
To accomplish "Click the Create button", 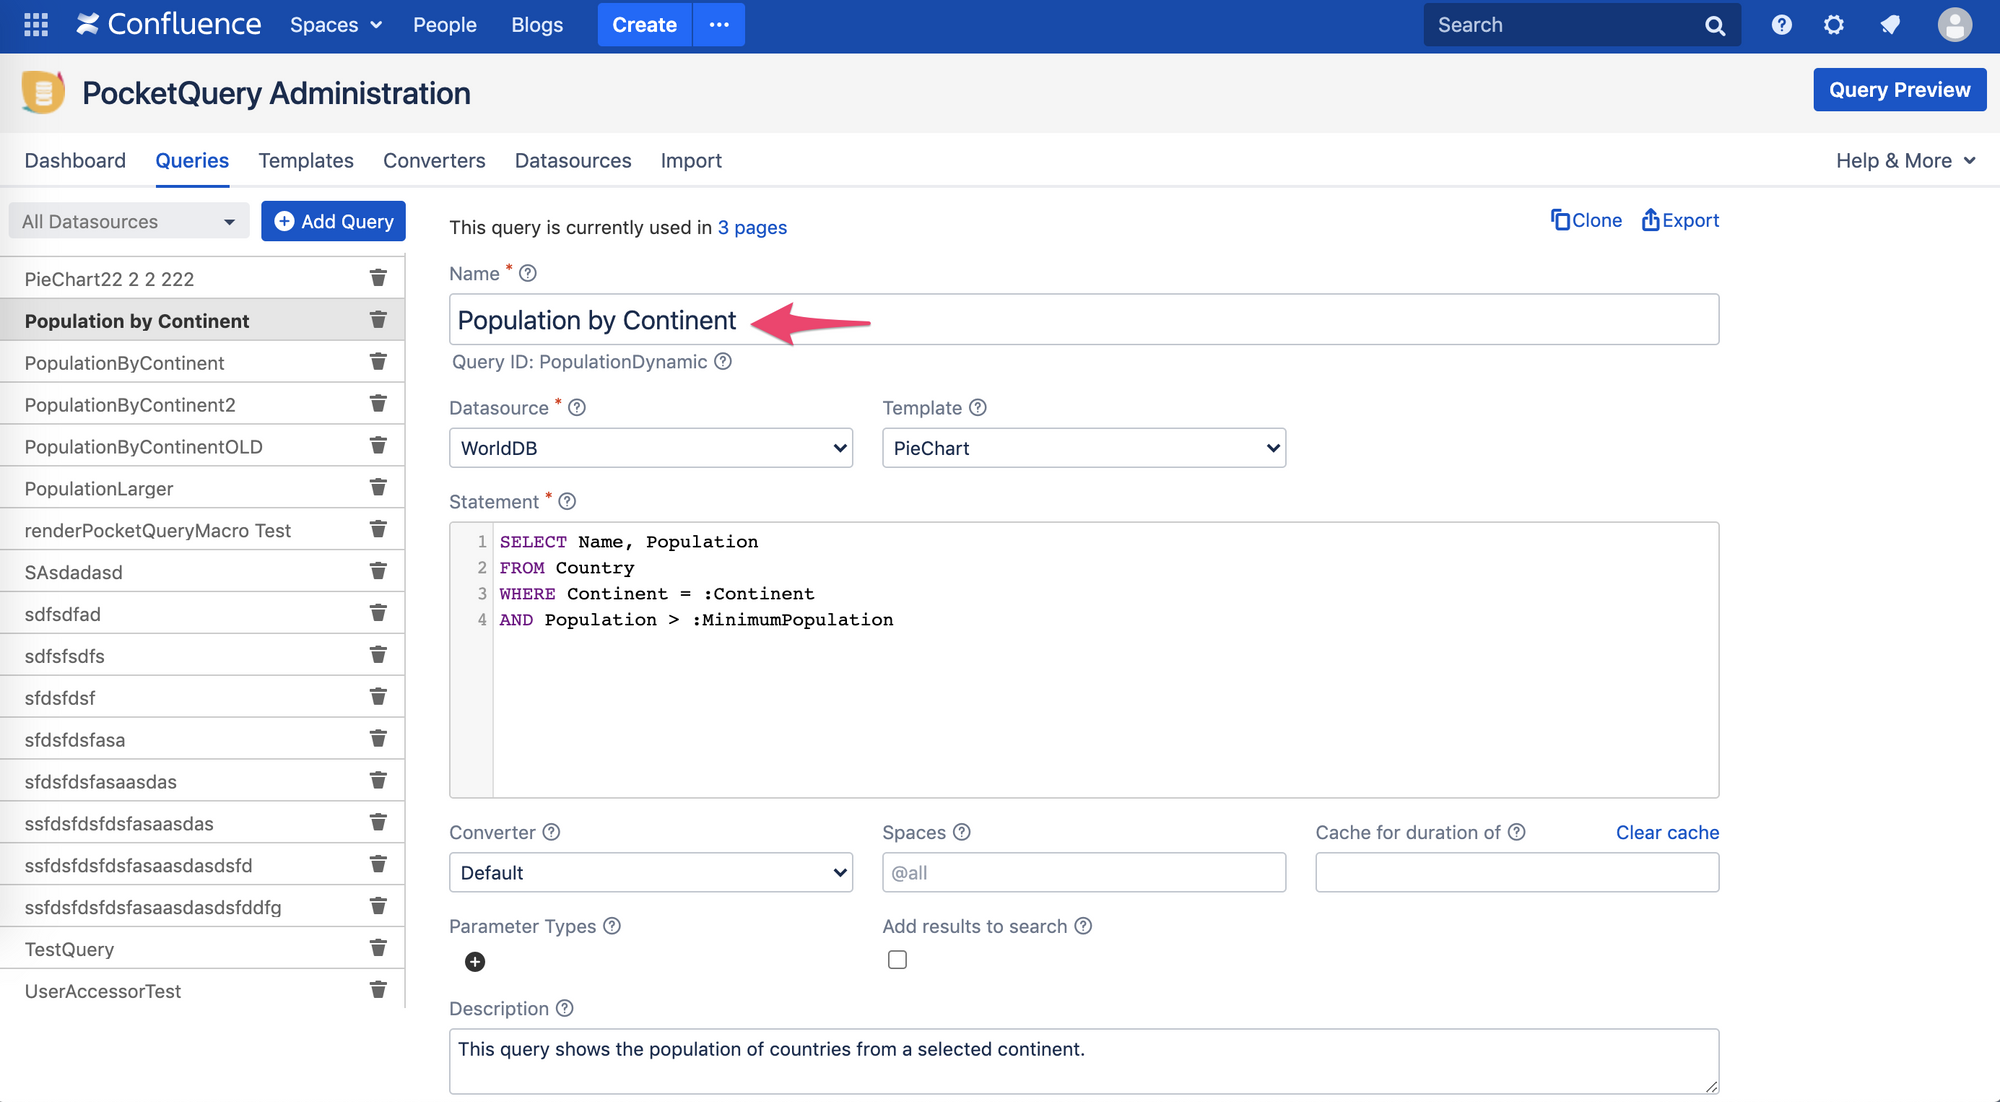I will point(645,25).
